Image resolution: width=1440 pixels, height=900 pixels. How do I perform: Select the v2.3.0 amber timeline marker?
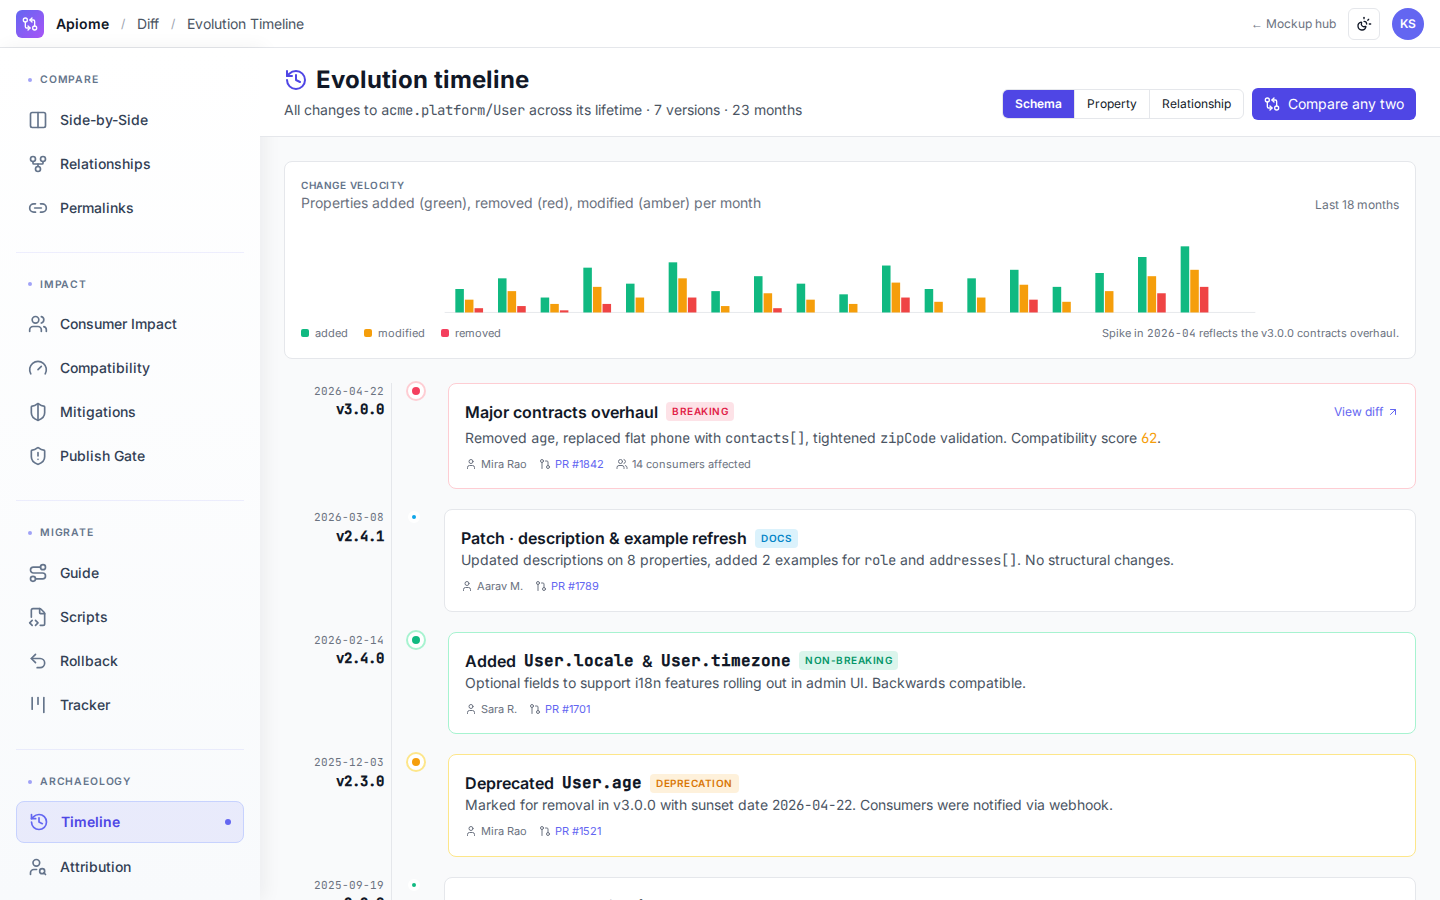(416, 762)
